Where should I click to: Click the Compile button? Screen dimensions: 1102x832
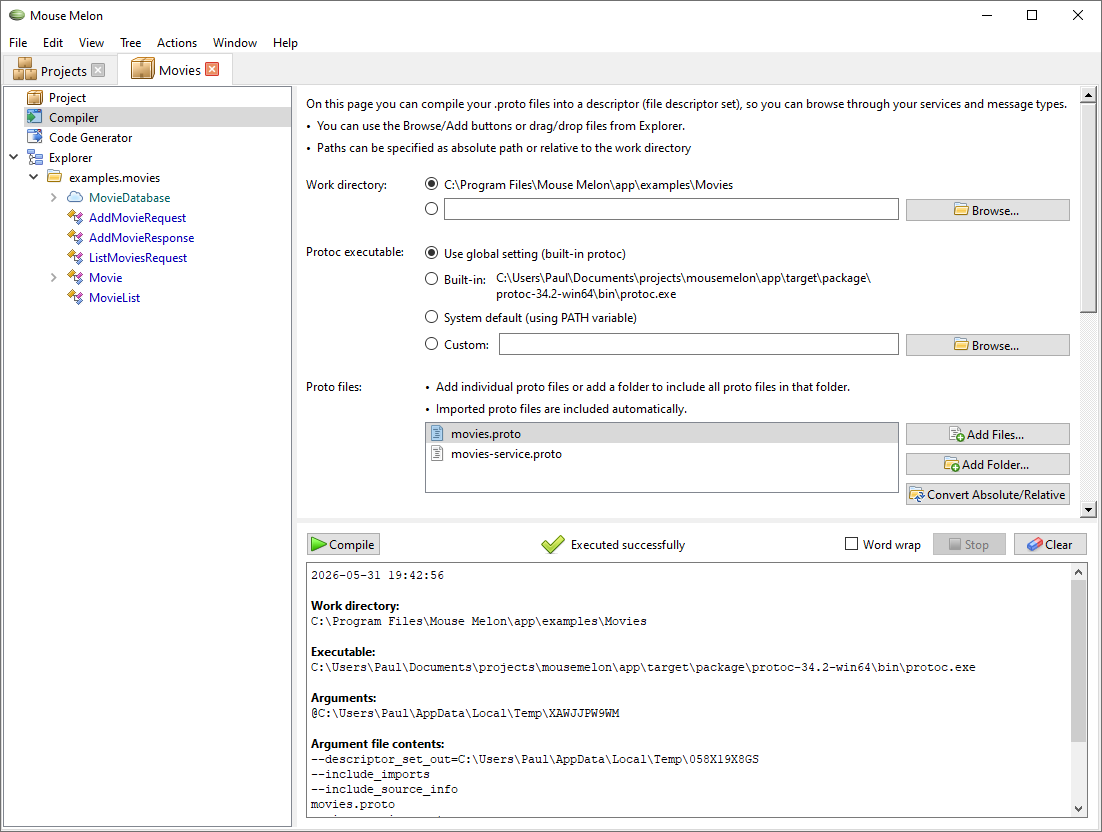[x=344, y=545]
